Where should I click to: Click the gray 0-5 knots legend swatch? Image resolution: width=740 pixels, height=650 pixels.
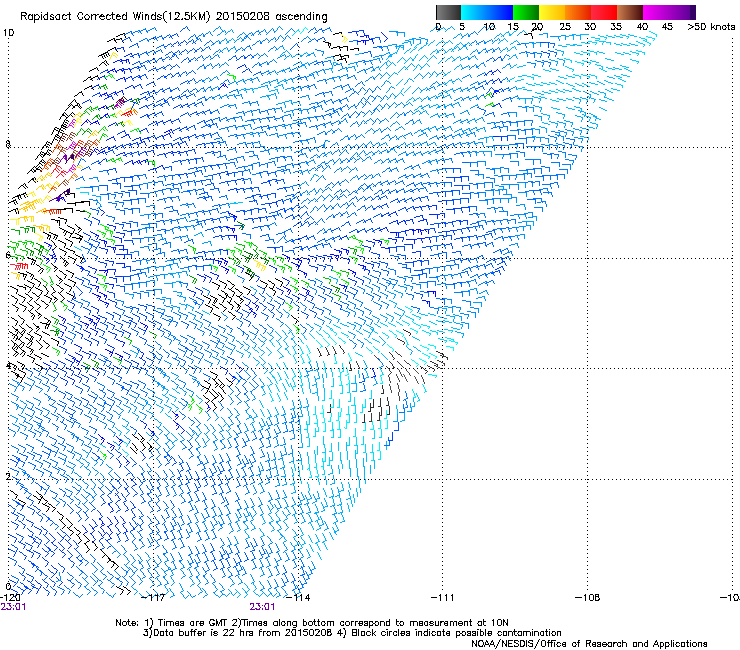(448, 12)
